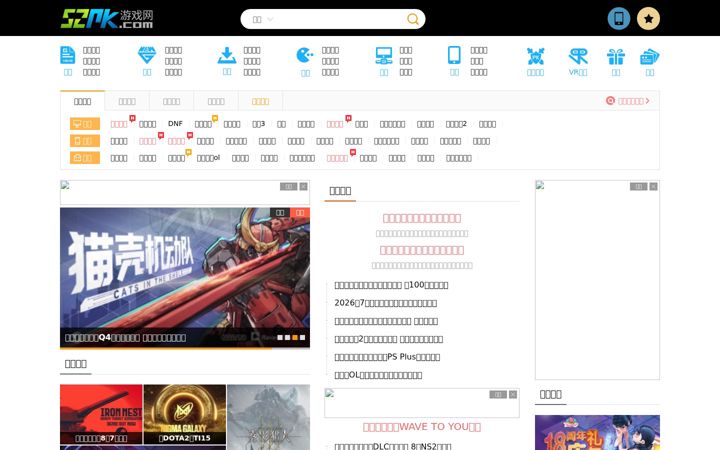Open the DNF game link
The height and width of the screenshot is (450, 720).
click(x=175, y=124)
